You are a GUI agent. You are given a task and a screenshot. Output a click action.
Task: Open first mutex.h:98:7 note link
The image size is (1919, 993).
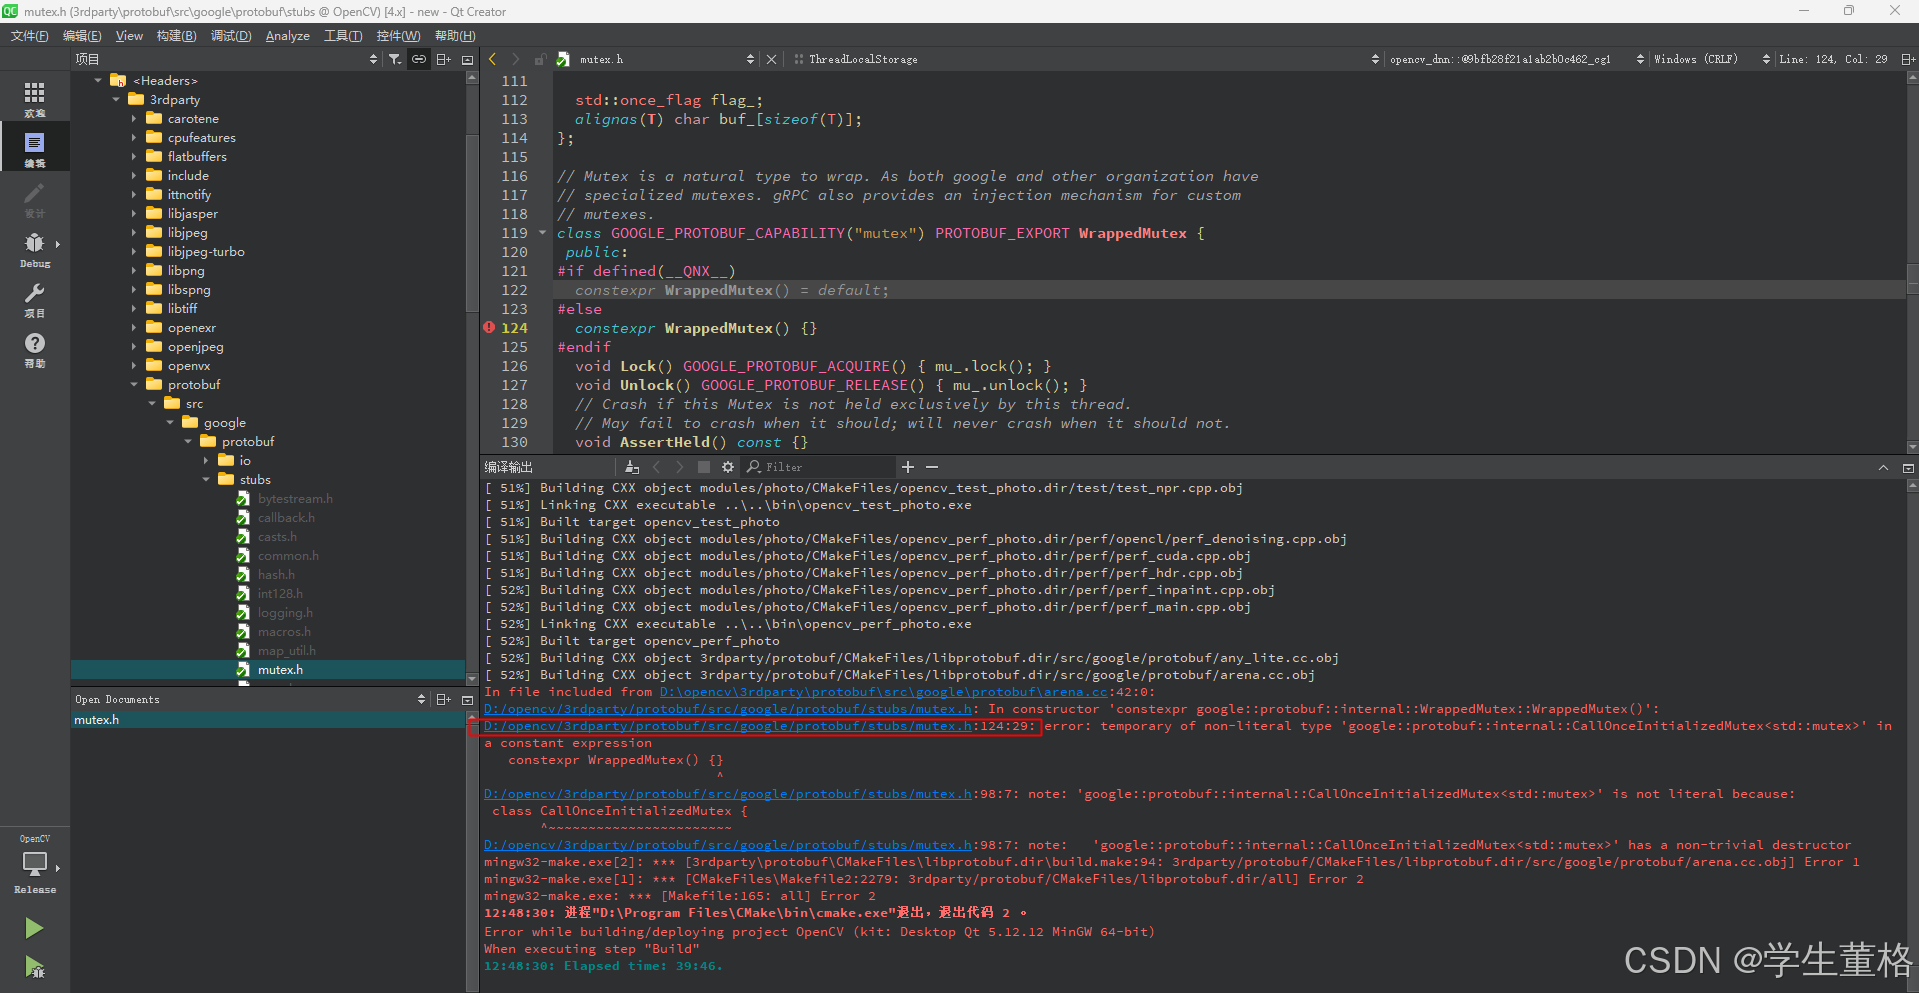(x=727, y=794)
